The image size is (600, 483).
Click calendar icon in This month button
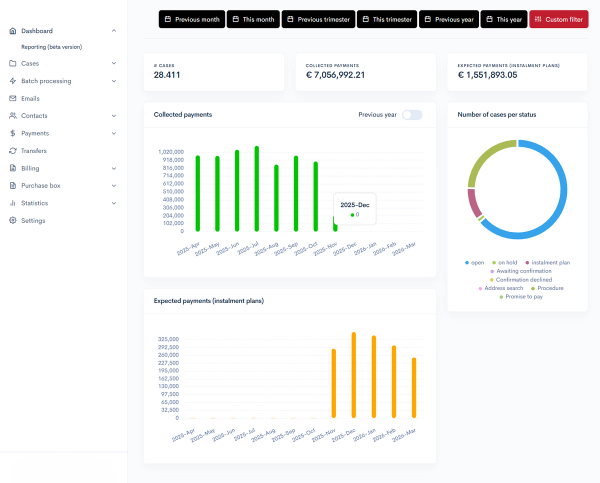click(236, 19)
